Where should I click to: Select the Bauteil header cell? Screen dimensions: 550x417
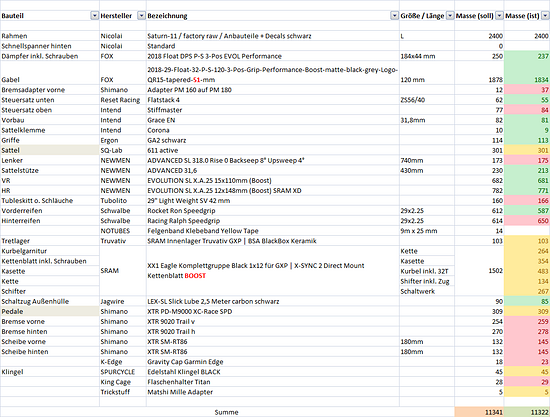[50, 16]
